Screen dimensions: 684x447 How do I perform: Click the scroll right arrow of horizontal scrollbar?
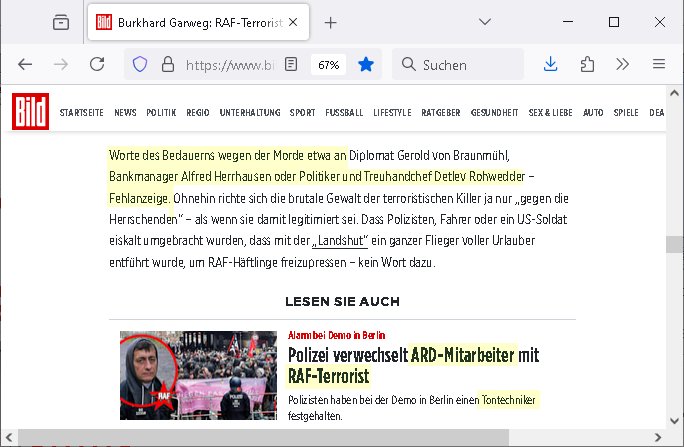pyautogui.click(x=658, y=437)
